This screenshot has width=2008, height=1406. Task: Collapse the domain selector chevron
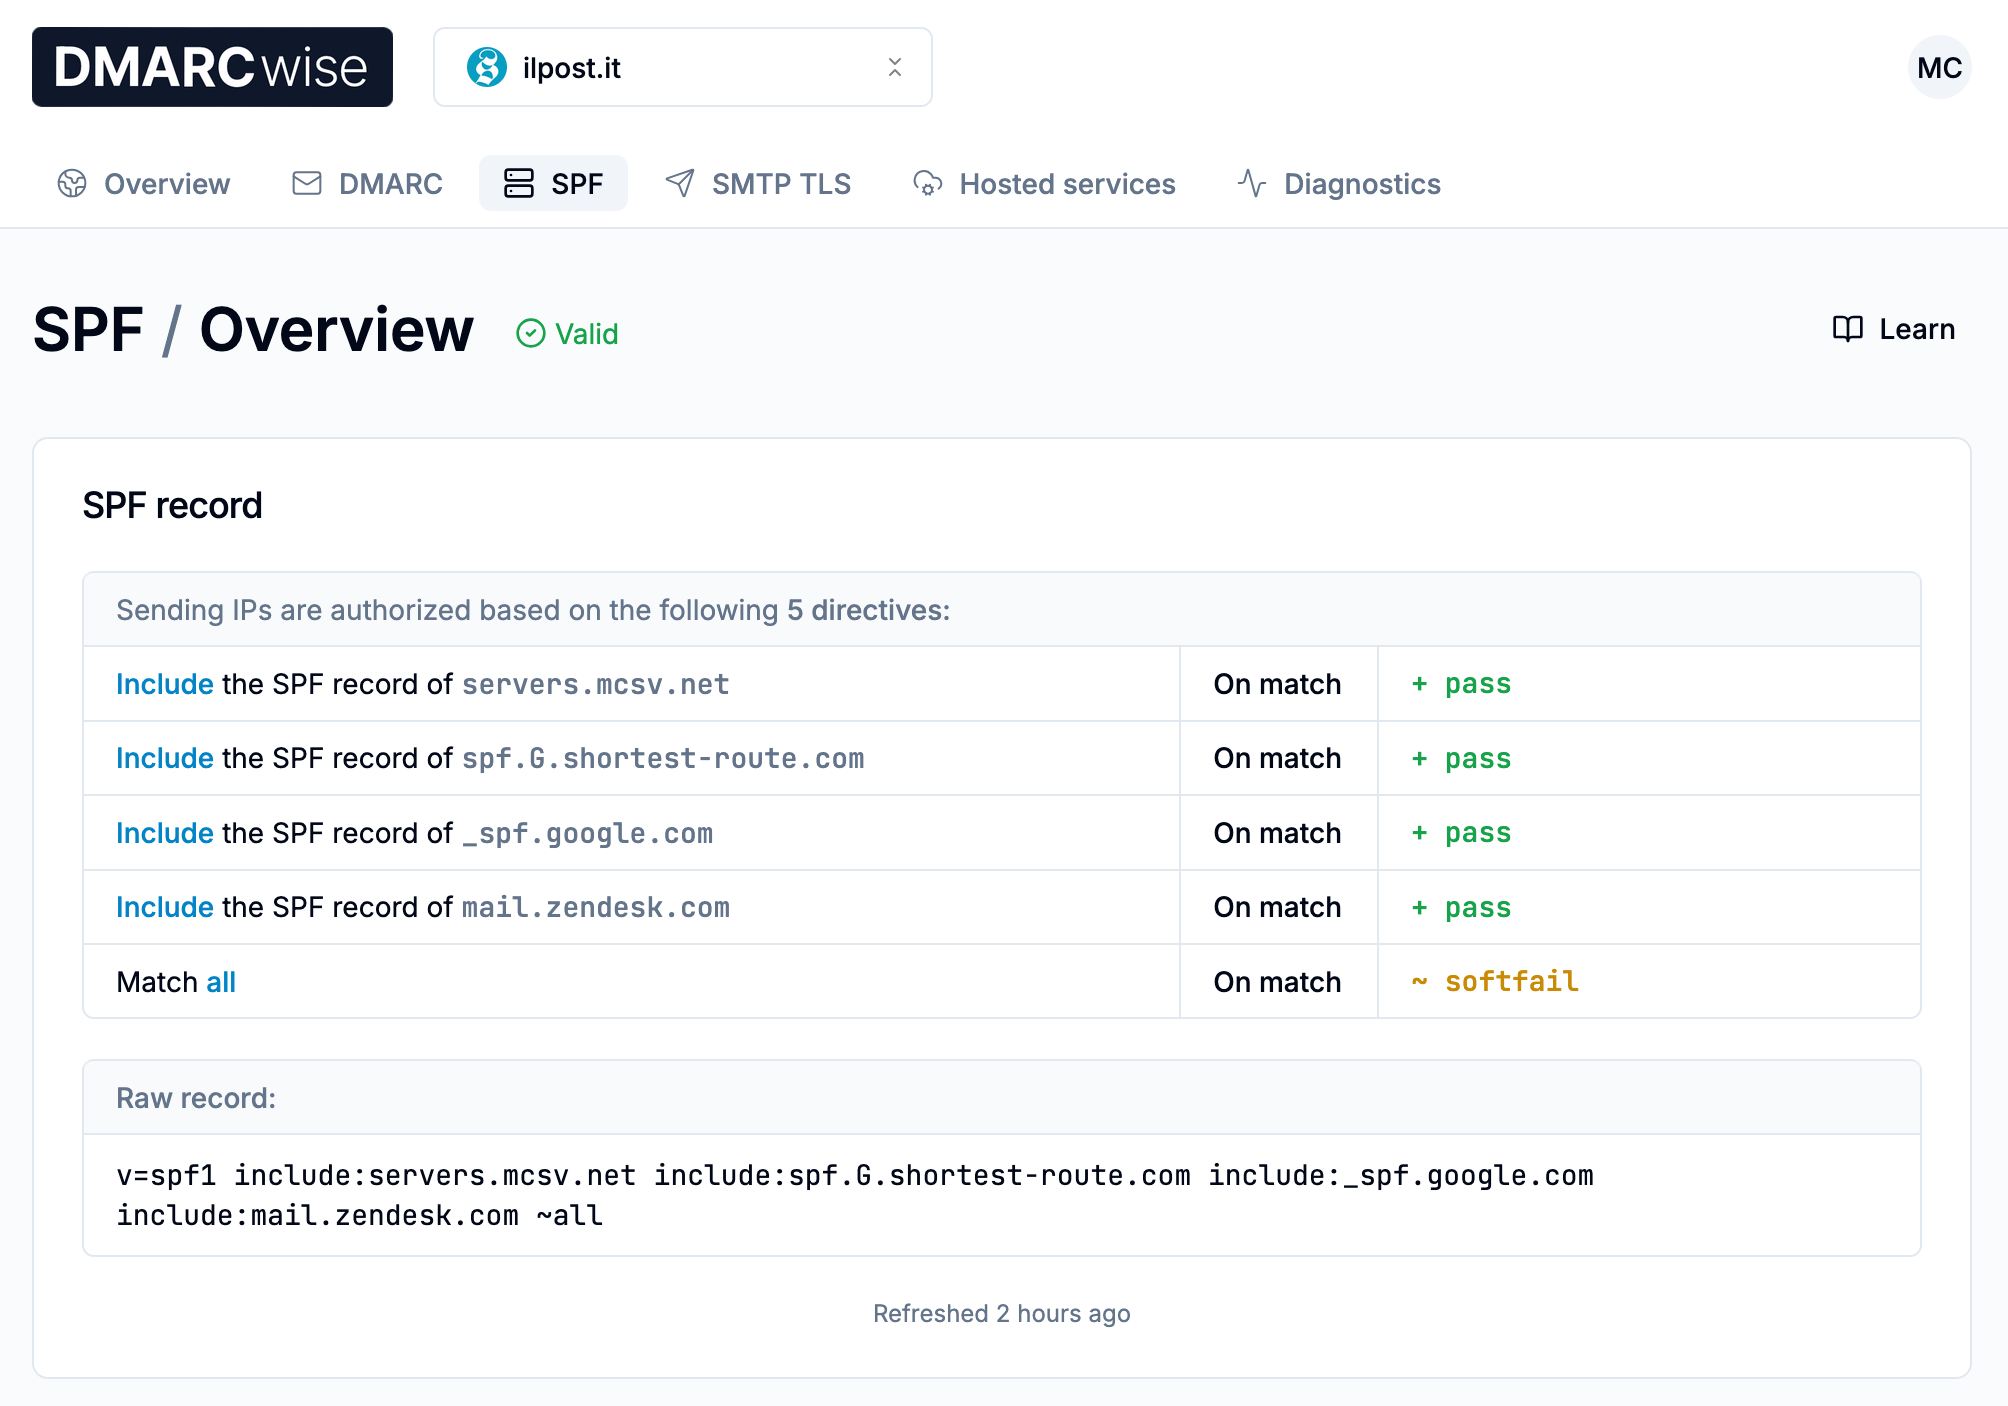pos(895,67)
